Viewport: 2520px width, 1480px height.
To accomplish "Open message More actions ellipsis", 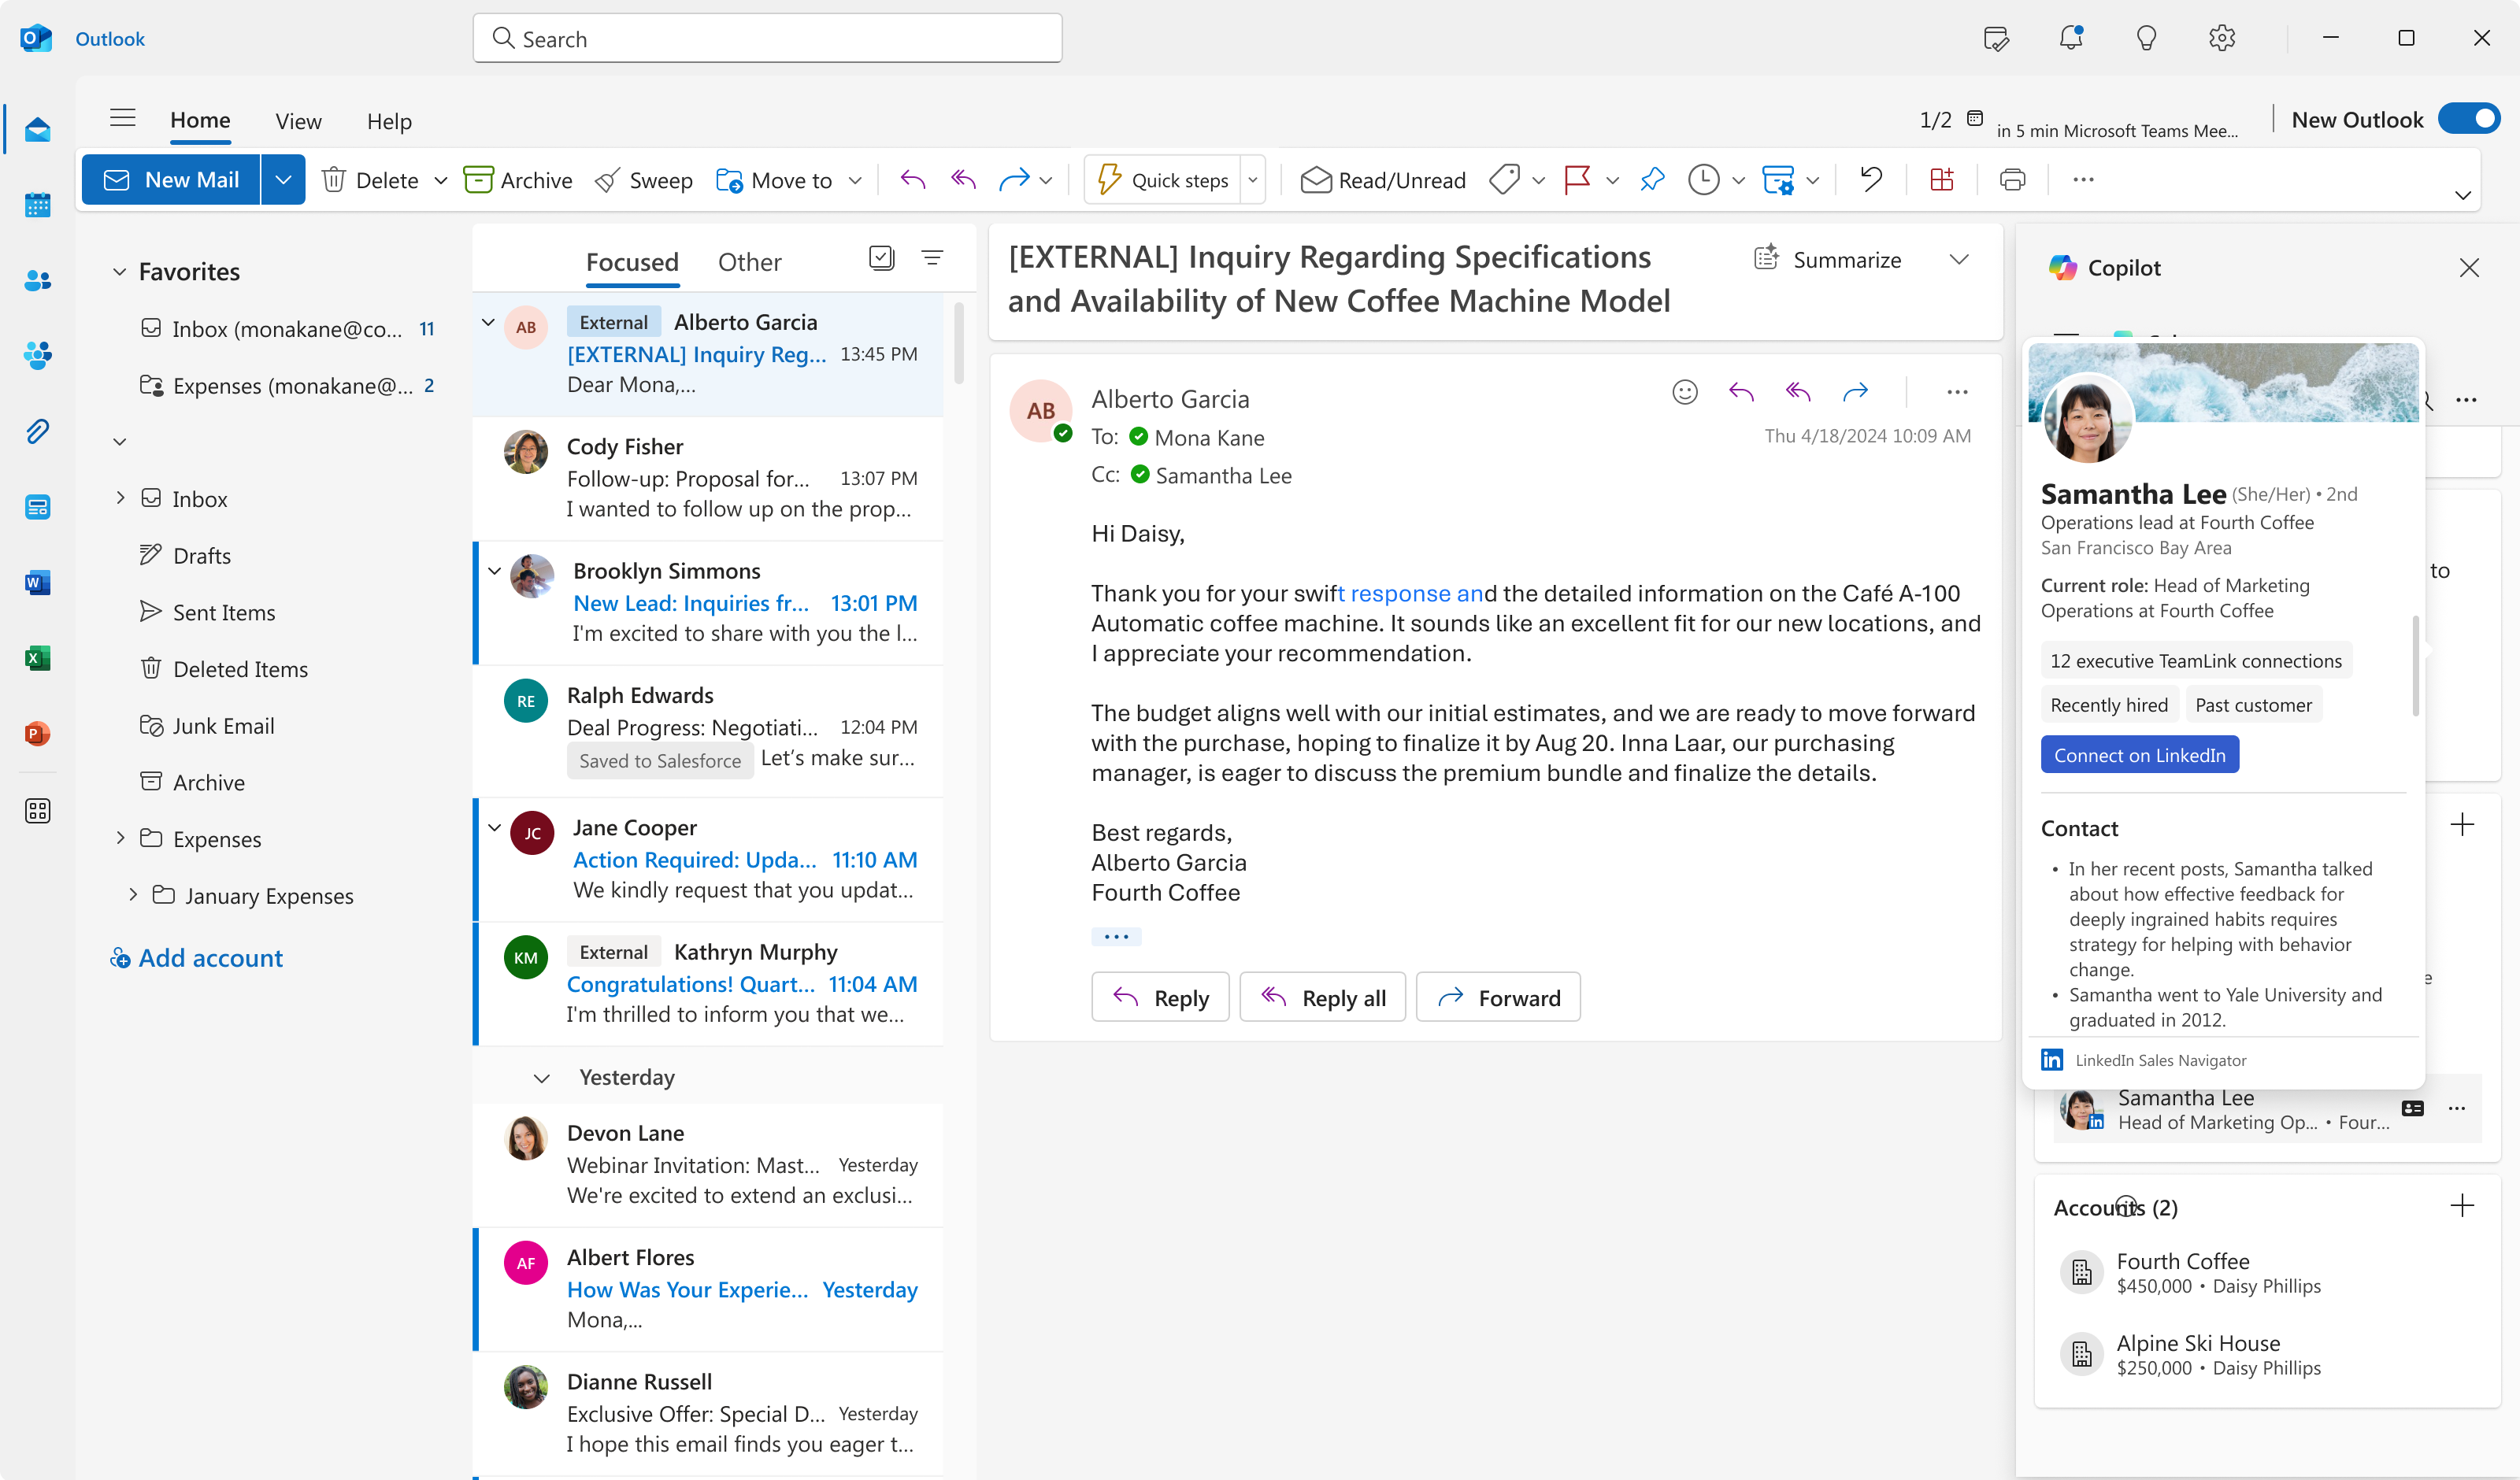I will coord(1957,392).
